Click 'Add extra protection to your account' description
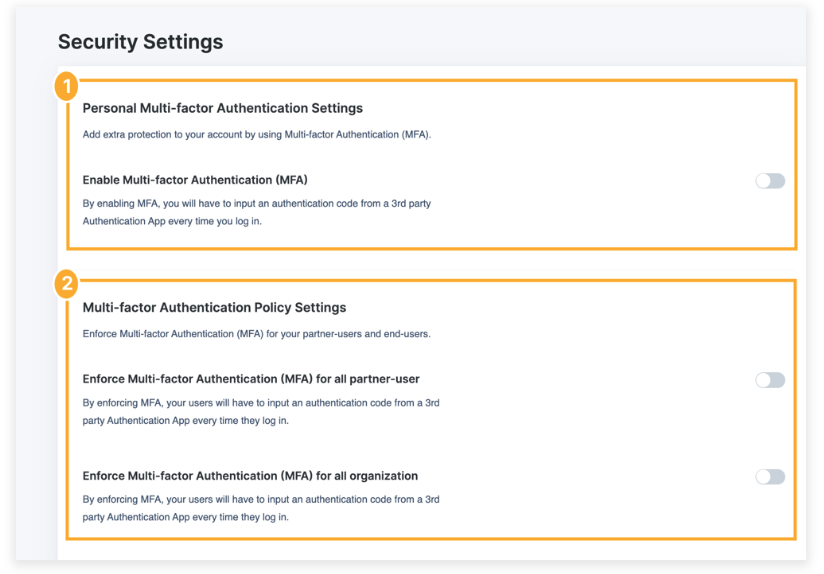The height and width of the screenshot is (574, 824). point(256,135)
